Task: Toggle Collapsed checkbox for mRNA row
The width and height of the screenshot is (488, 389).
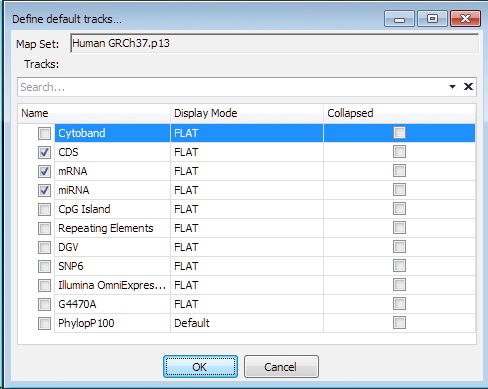Action: [399, 171]
